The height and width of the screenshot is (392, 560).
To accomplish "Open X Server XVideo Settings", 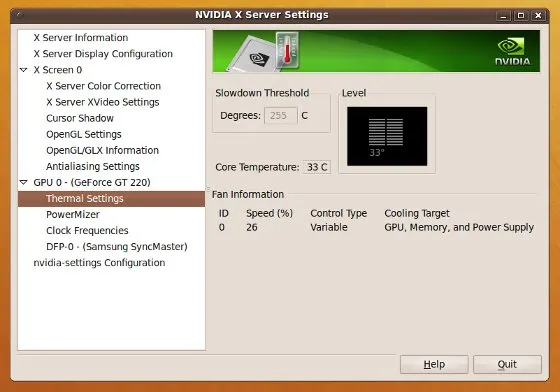I will (103, 102).
